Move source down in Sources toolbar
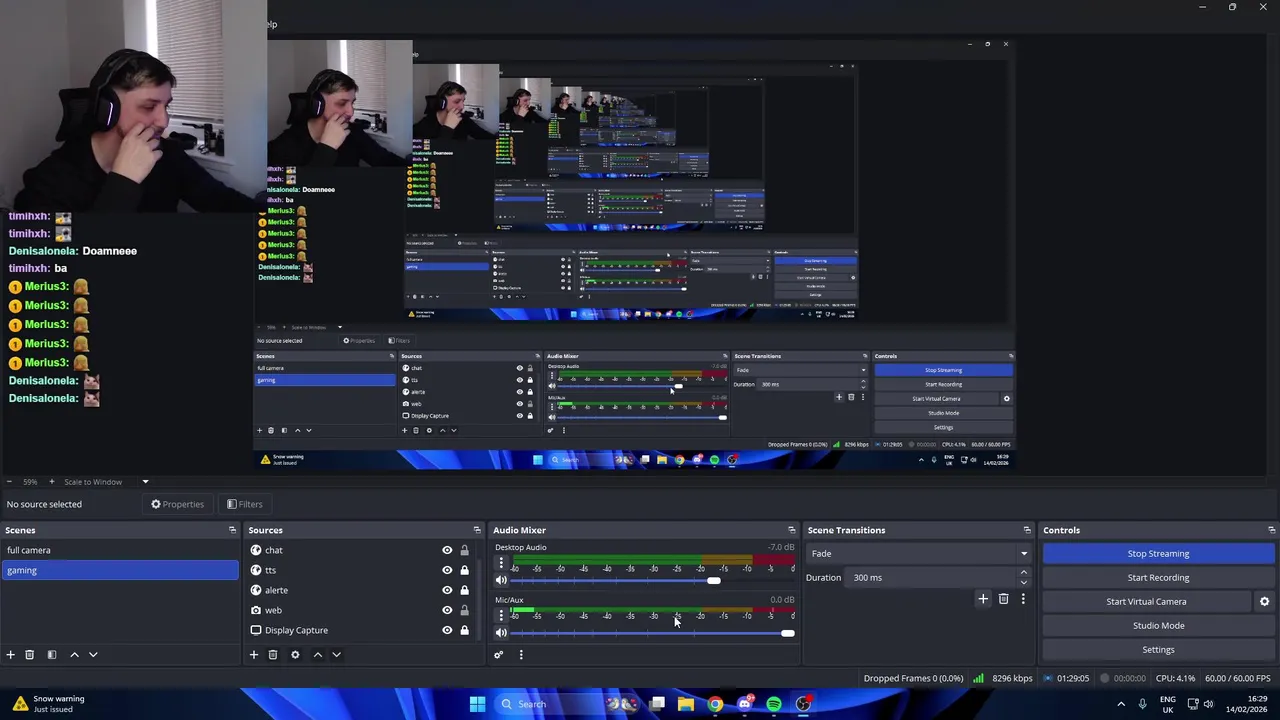Viewport: 1280px width, 720px height. click(336, 654)
